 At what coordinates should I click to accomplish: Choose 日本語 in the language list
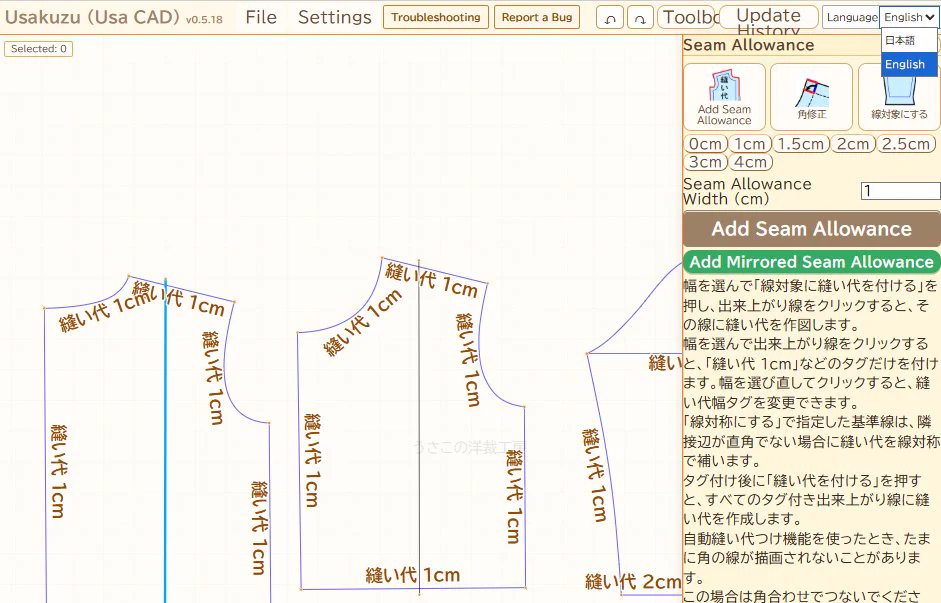point(909,40)
